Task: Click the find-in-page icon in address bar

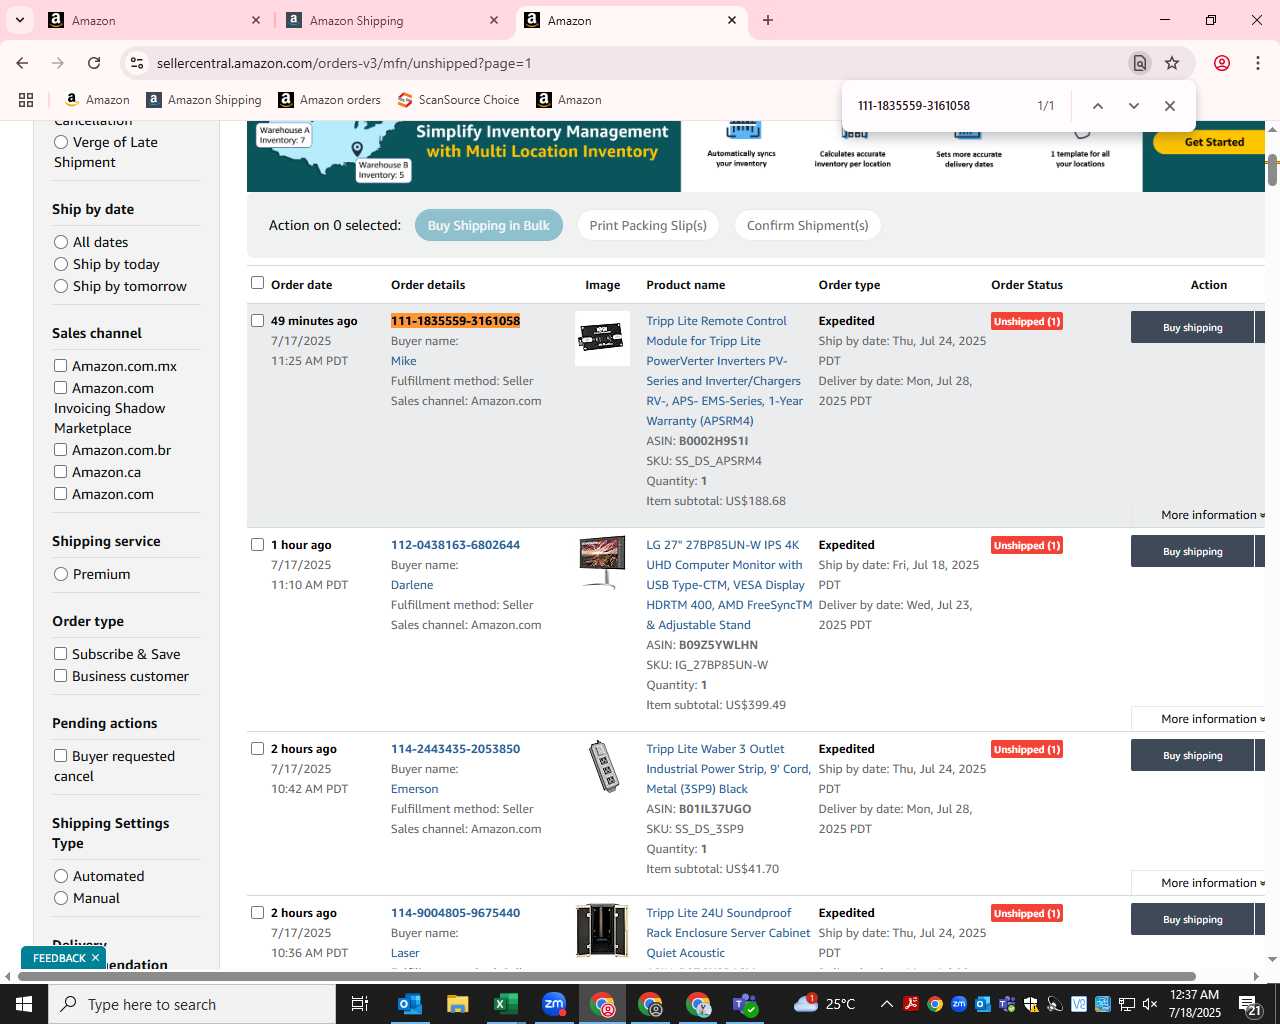Action: [1140, 63]
